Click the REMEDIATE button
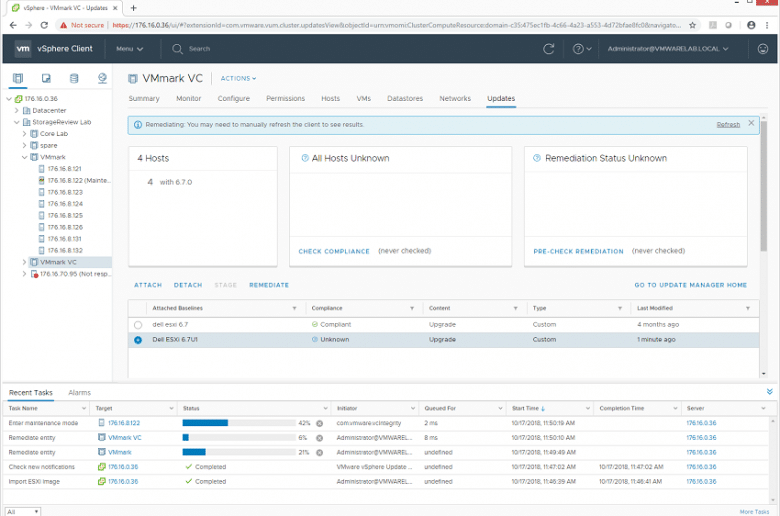 pyautogui.click(x=269, y=285)
